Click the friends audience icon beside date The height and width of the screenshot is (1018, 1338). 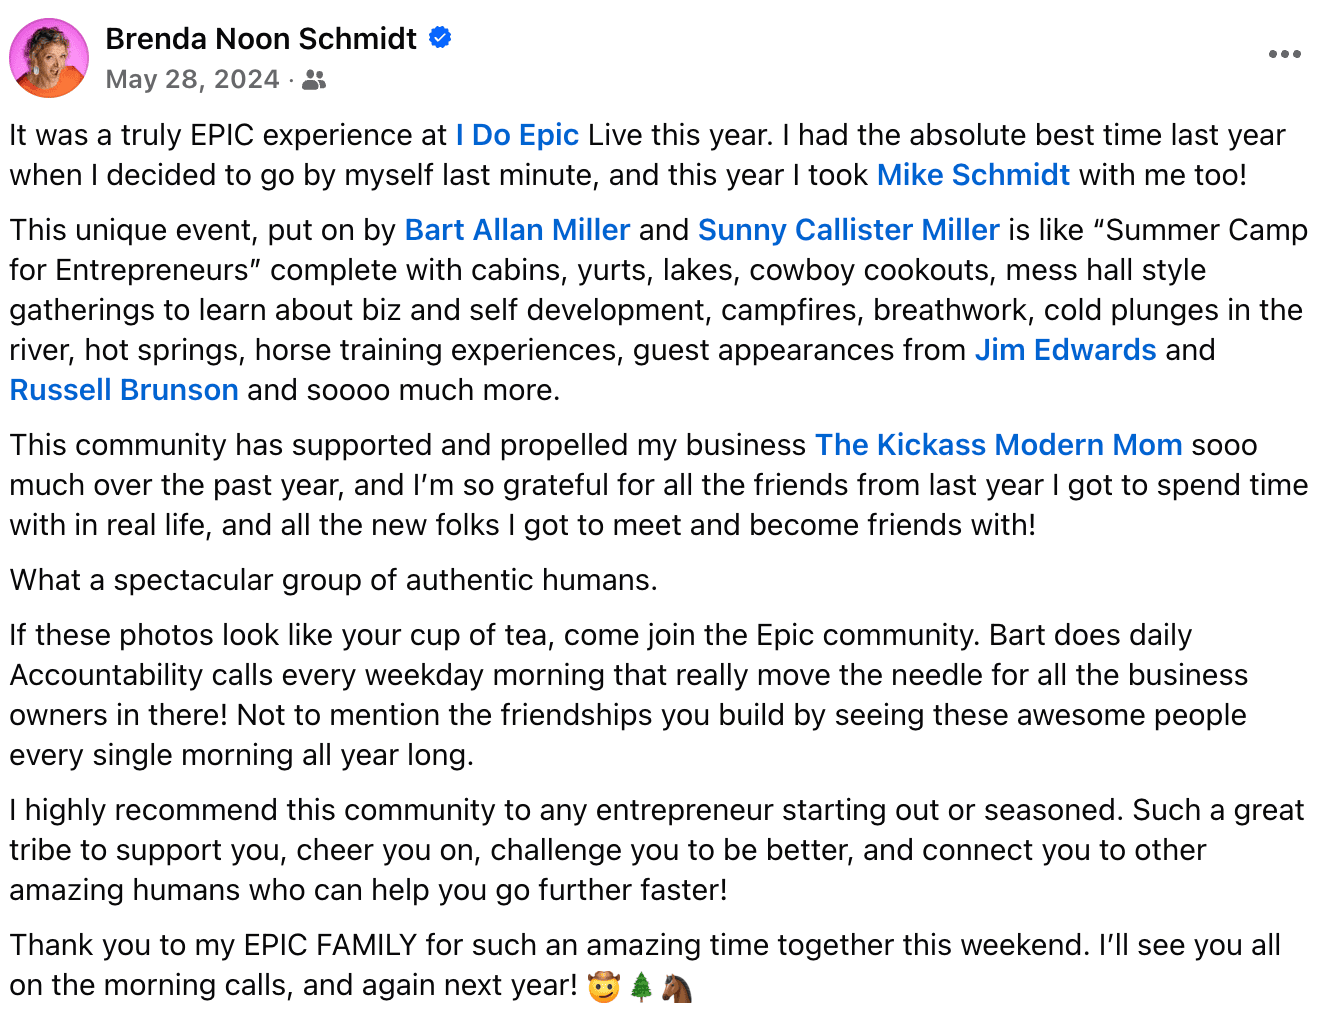pos(314,80)
